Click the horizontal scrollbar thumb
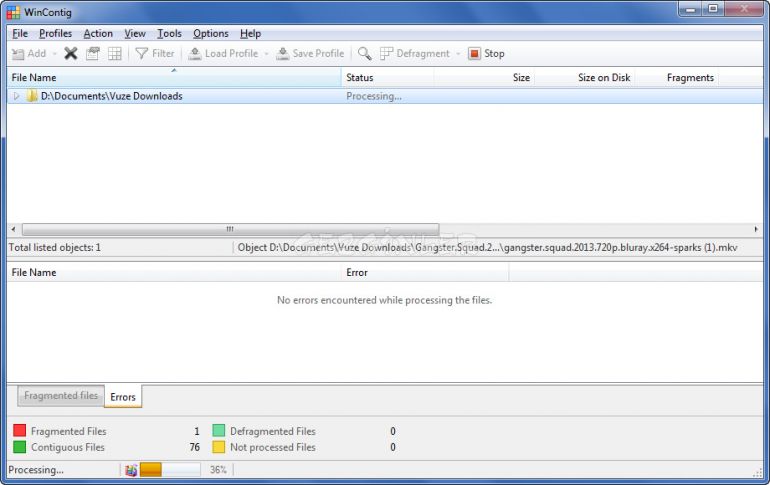The height and width of the screenshot is (485, 770). [x=230, y=229]
